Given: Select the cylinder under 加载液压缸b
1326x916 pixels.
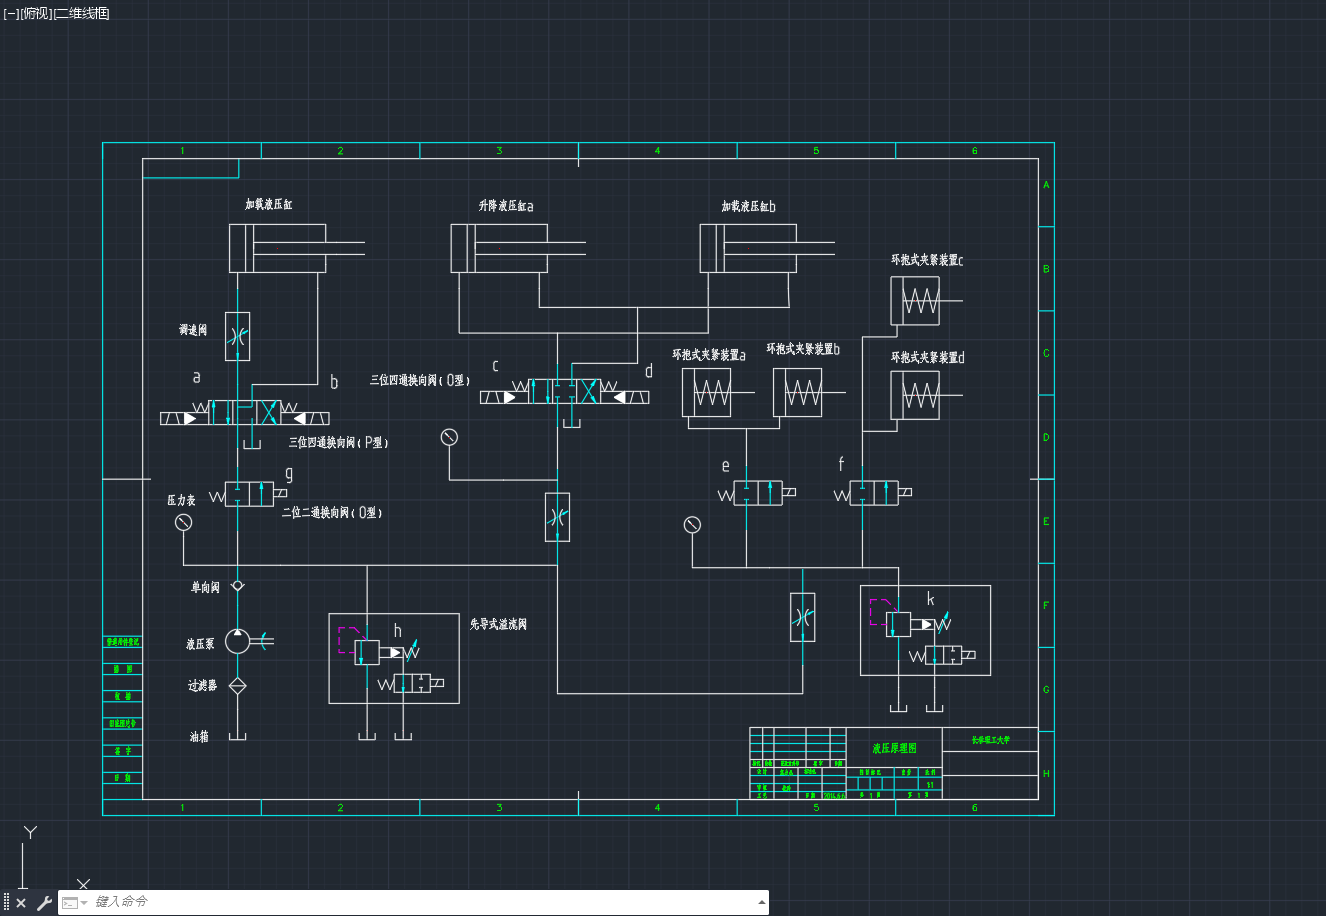Looking at the screenshot, I should click(x=767, y=248).
